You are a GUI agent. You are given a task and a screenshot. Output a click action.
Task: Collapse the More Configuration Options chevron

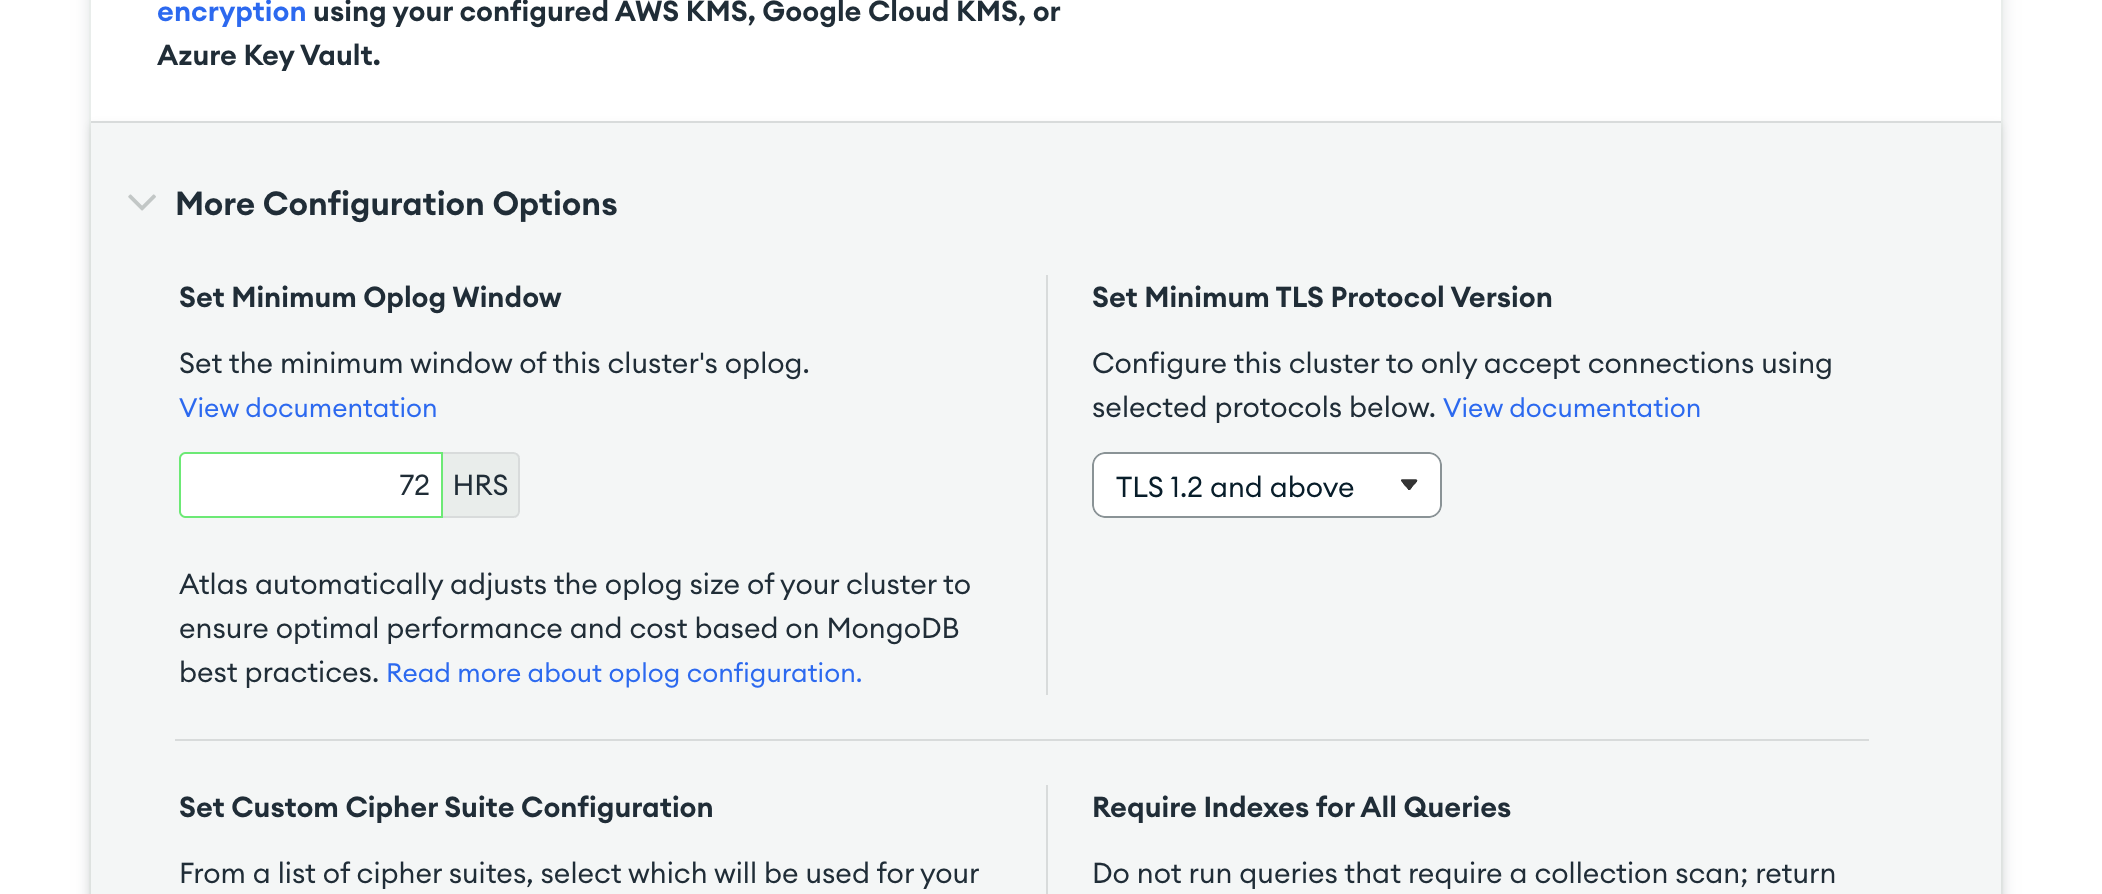pyautogui.click(x=142, y=203)
